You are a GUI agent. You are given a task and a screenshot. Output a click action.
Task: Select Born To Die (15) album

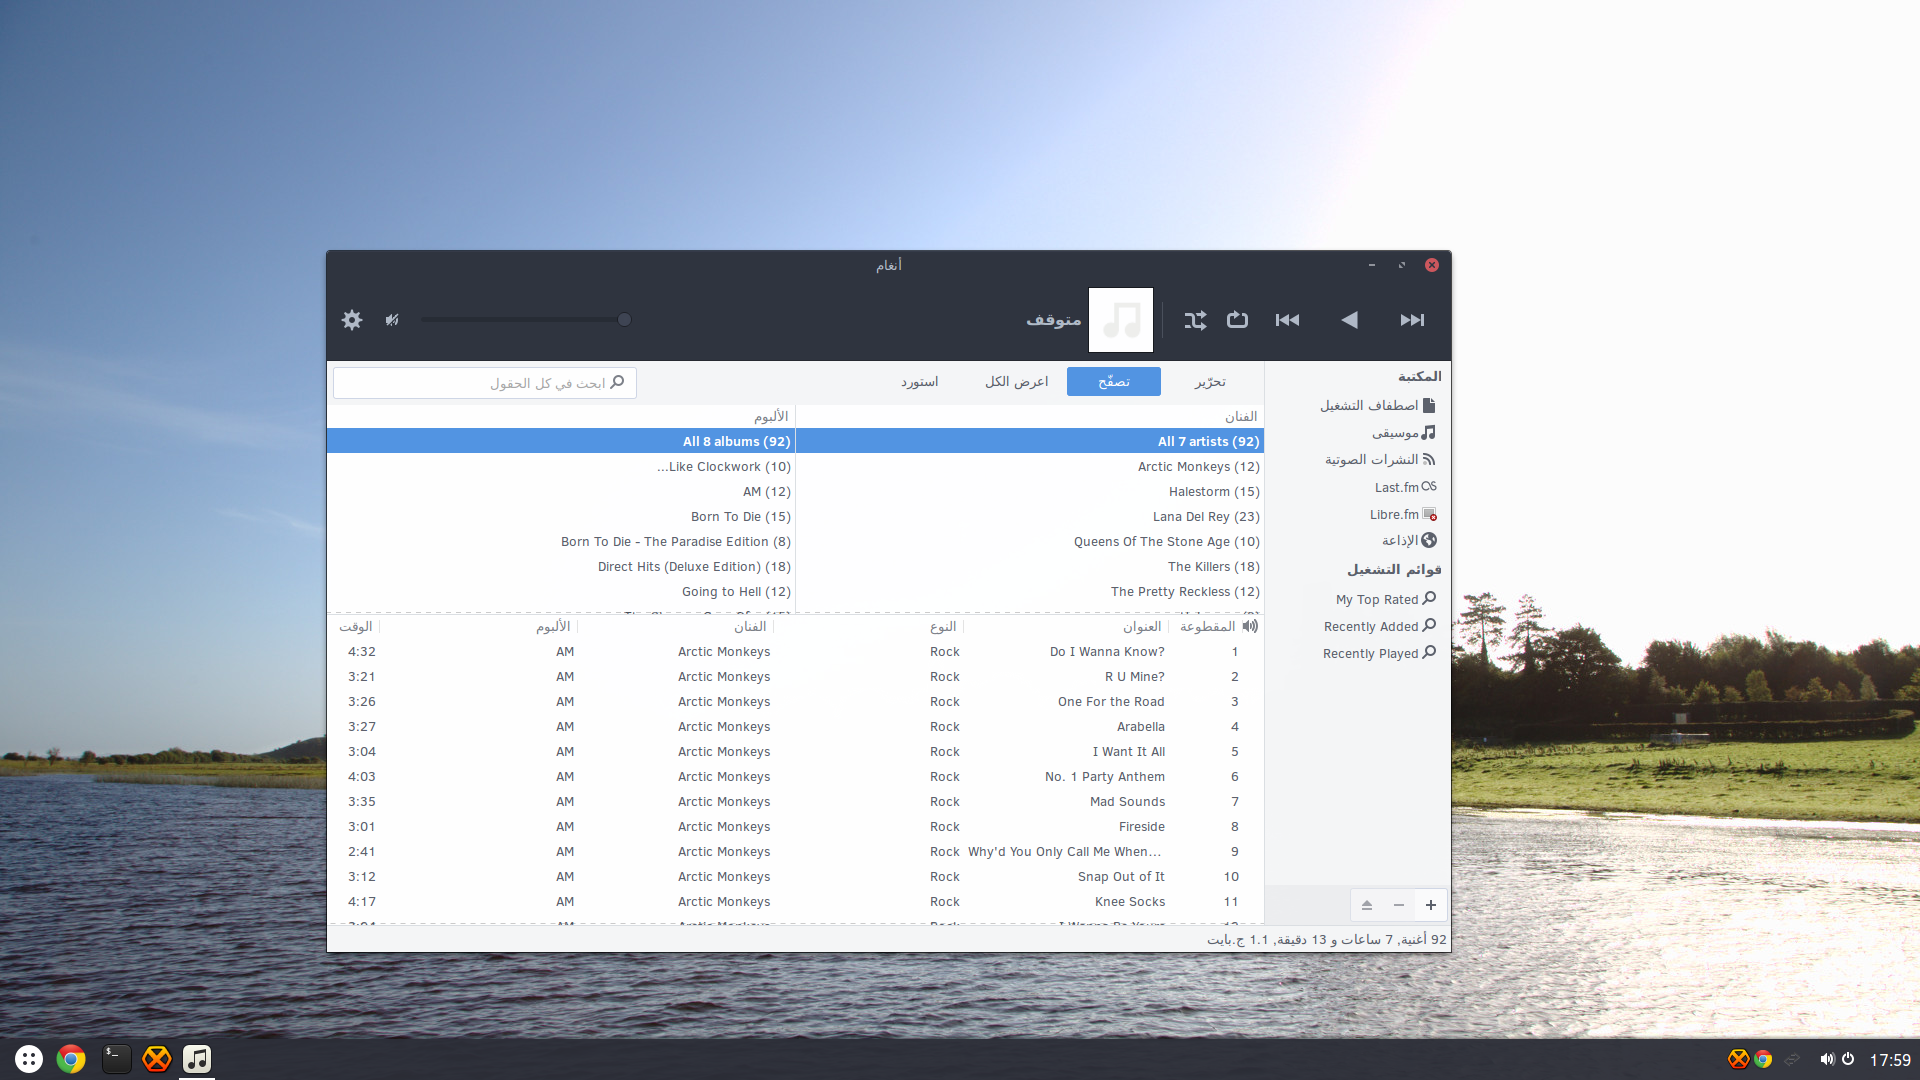561,517
